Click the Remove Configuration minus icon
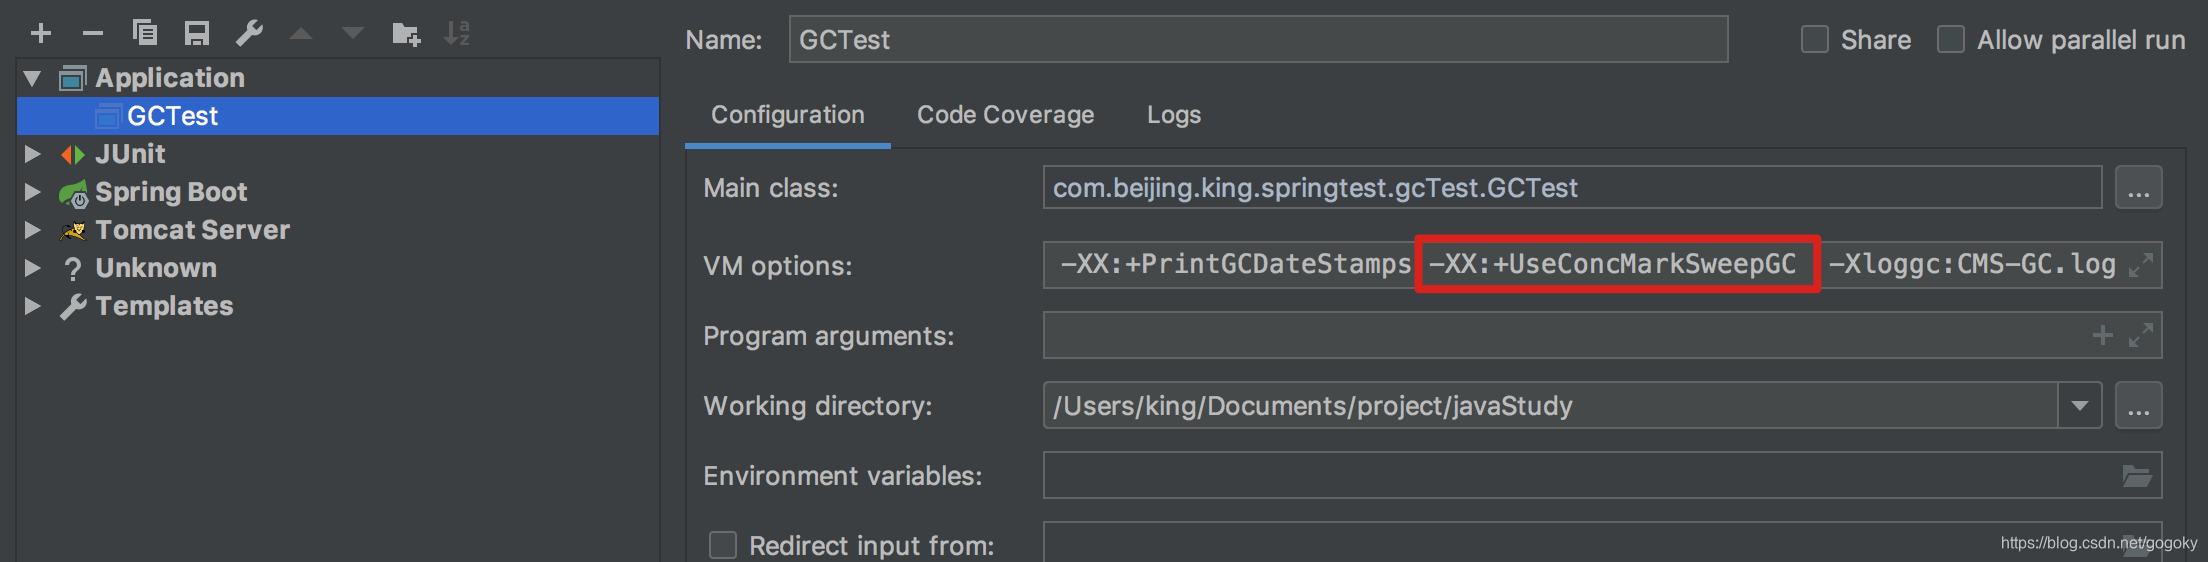Image resolution: width=2208 pixels, height=562 pixels. coord(93,34)
